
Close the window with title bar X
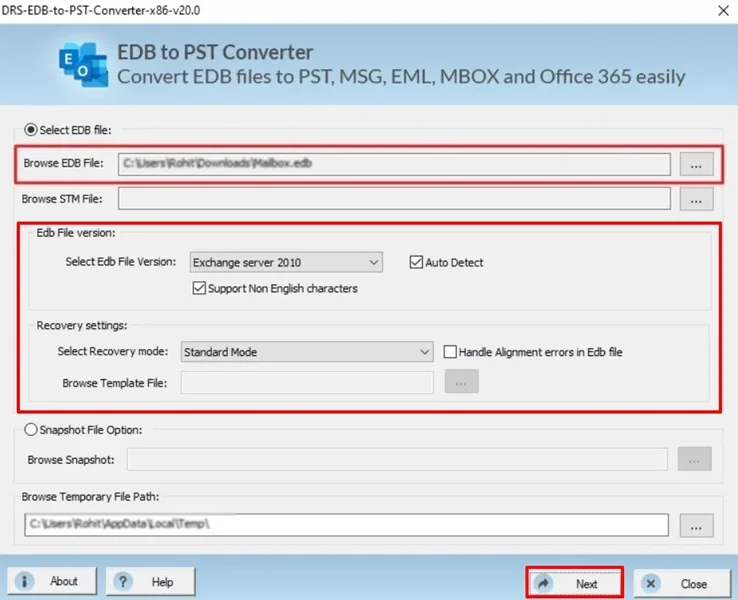point(723,10)
